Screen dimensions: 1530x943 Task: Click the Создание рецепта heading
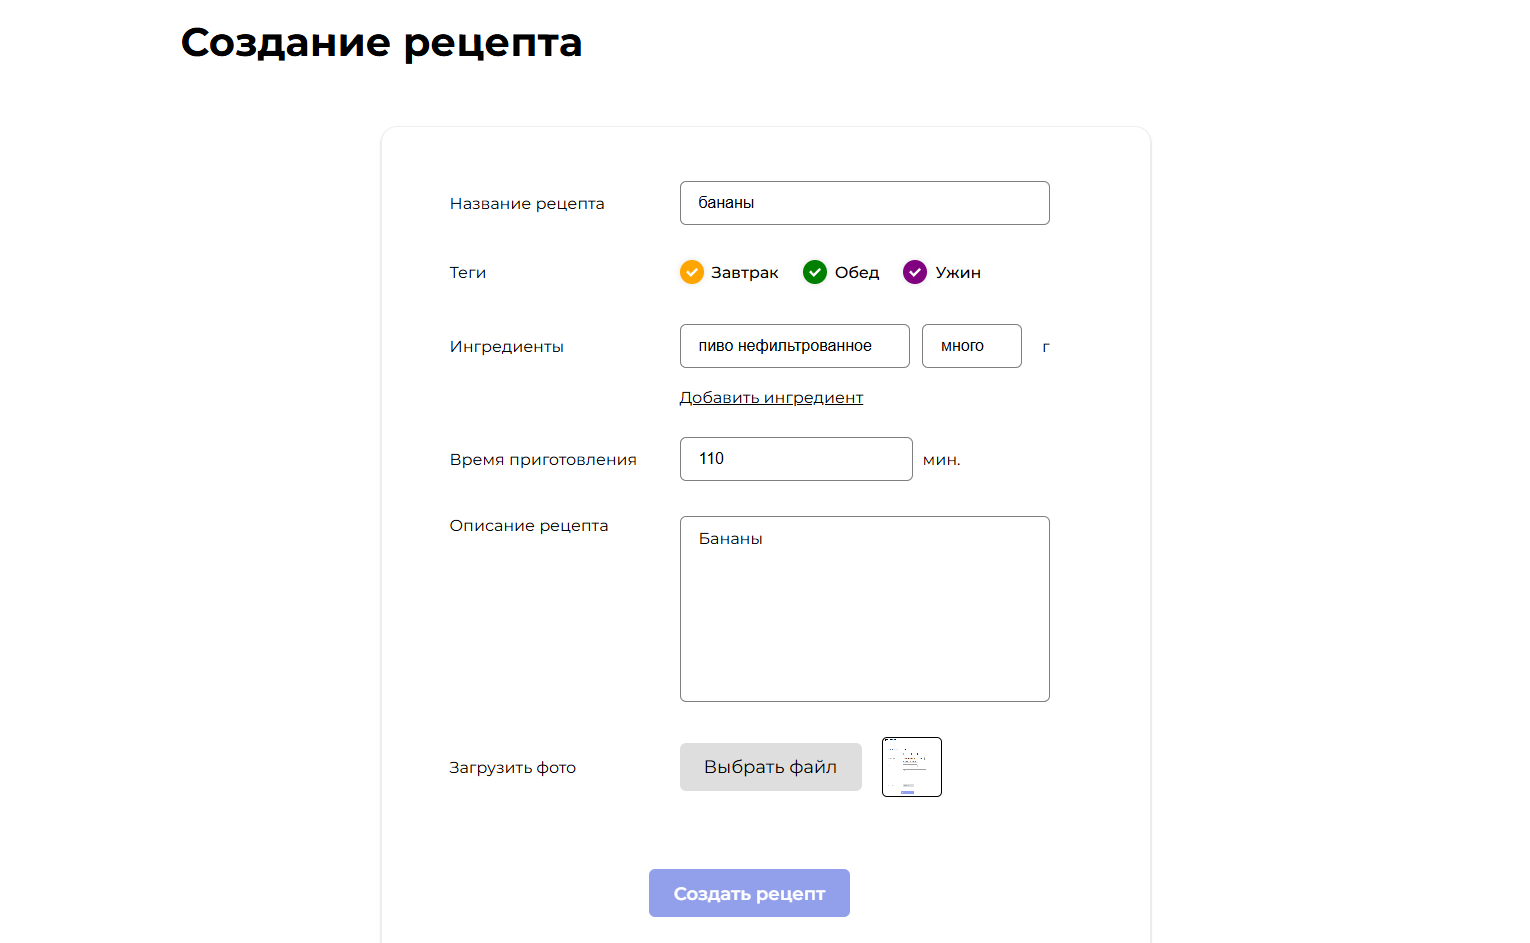click(x=381, y=43)
